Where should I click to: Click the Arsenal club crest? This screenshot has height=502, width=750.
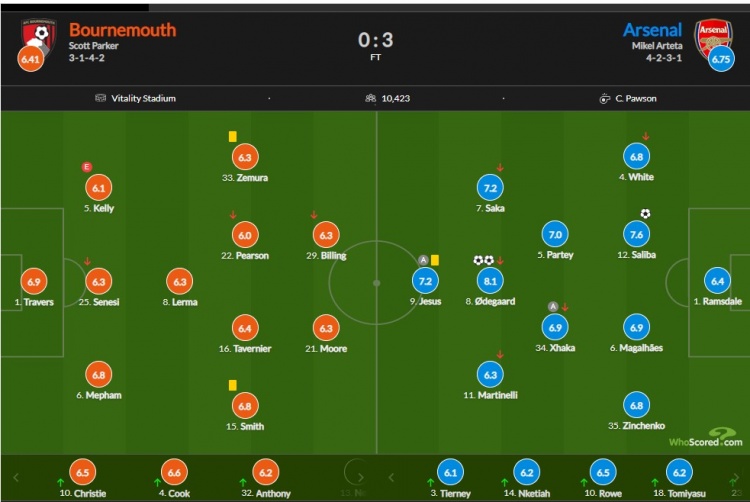713,38
